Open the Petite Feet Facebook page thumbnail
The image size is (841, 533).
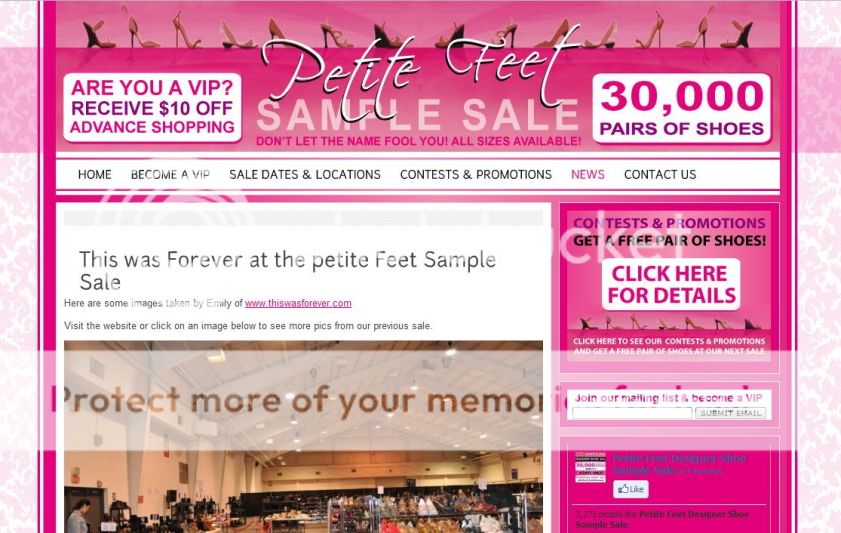[591, 468]
